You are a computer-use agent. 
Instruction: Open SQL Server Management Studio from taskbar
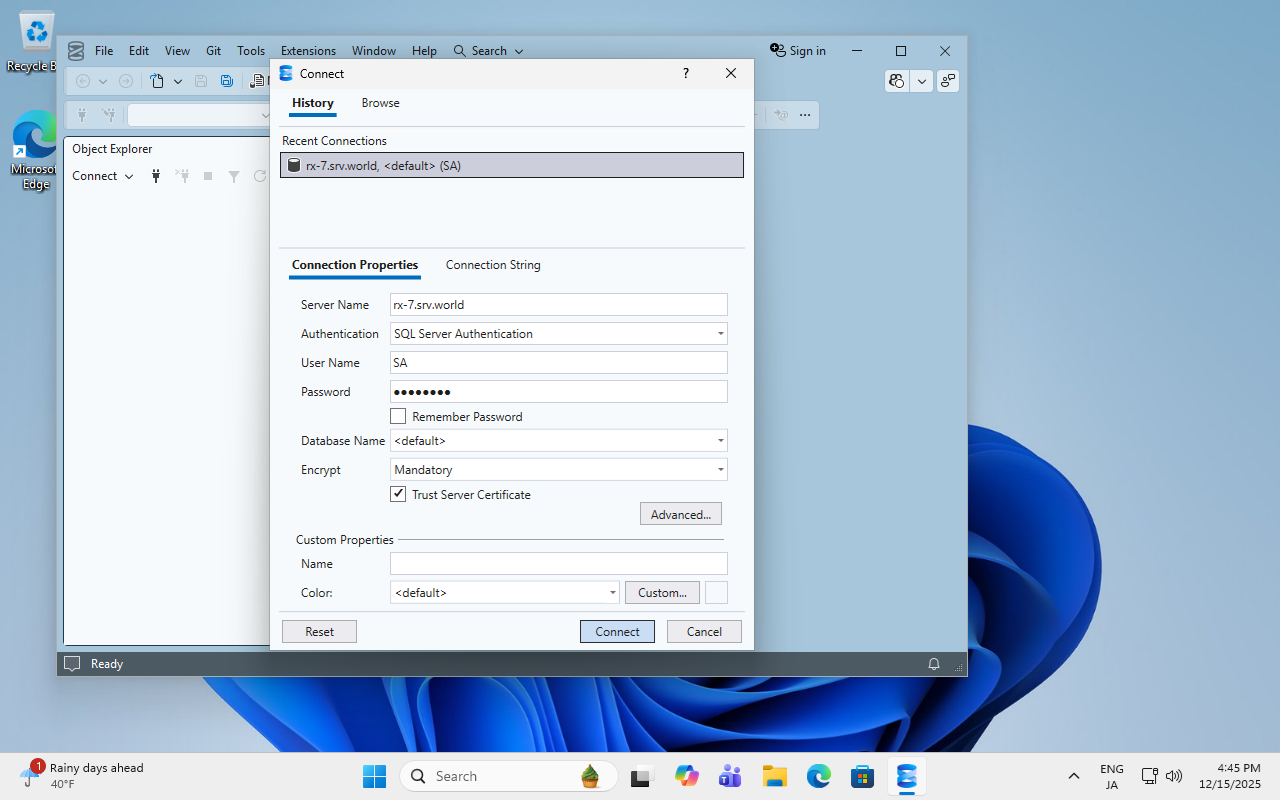click(907, 776)
